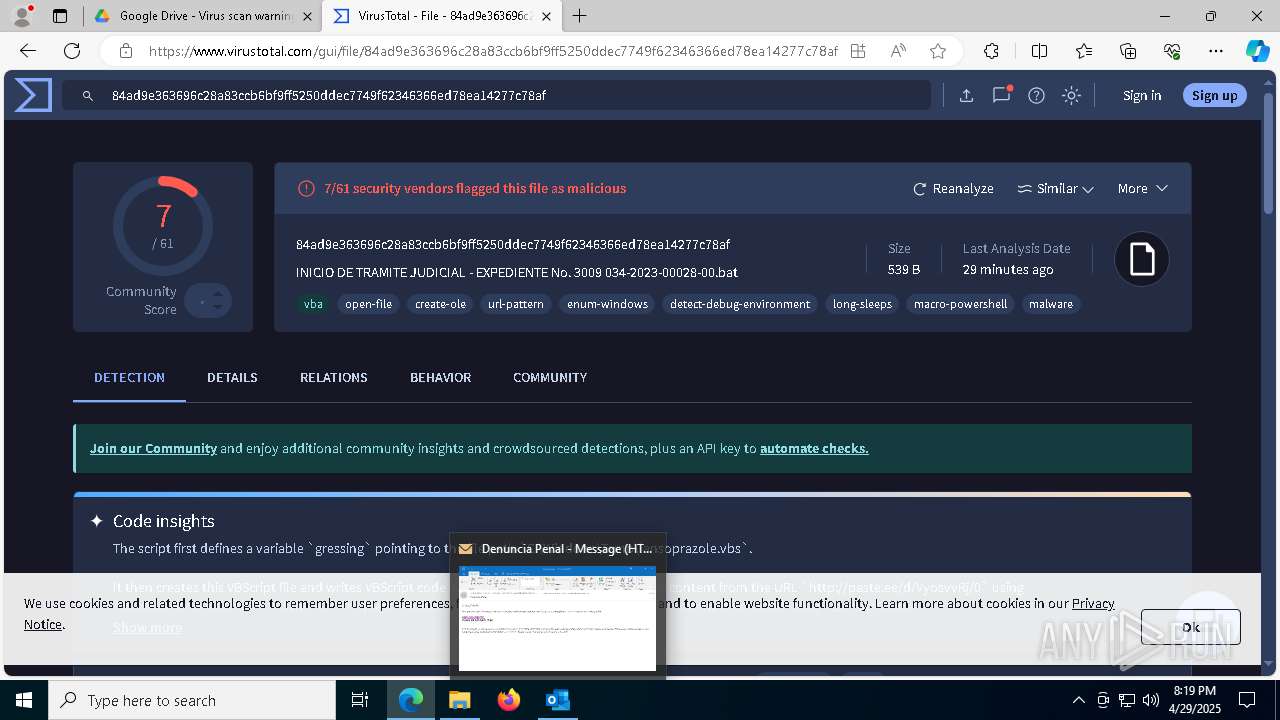Switch to the DETECTION tab

(129, 377)
